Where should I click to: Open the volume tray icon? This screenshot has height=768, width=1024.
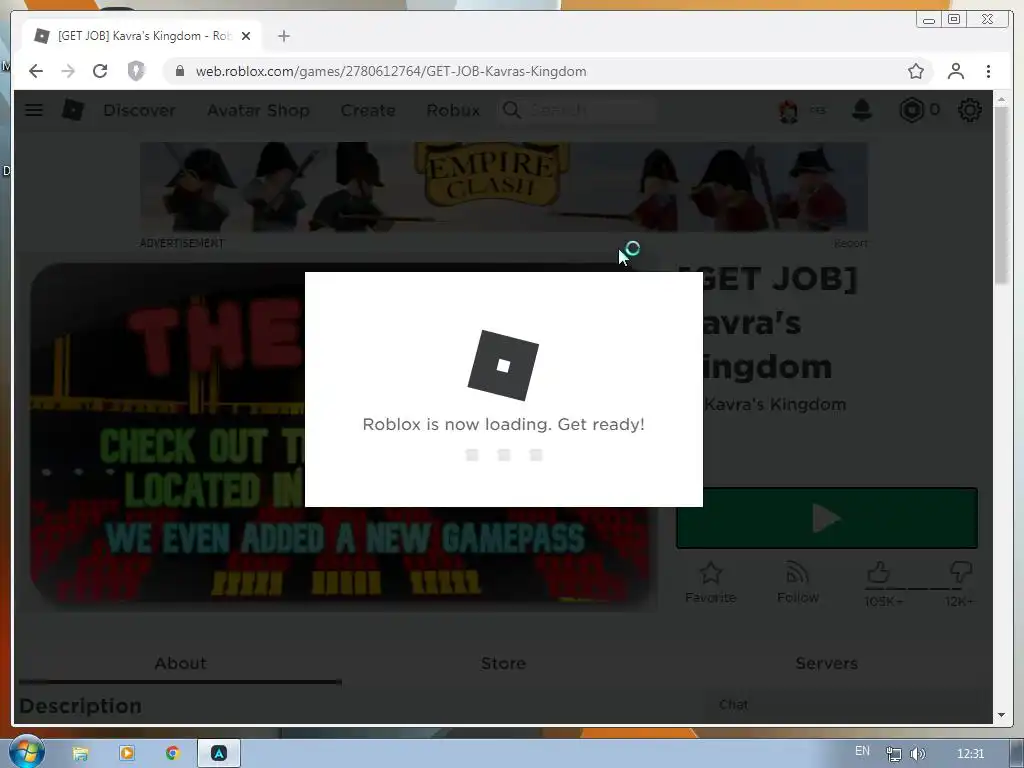[917, 754]
